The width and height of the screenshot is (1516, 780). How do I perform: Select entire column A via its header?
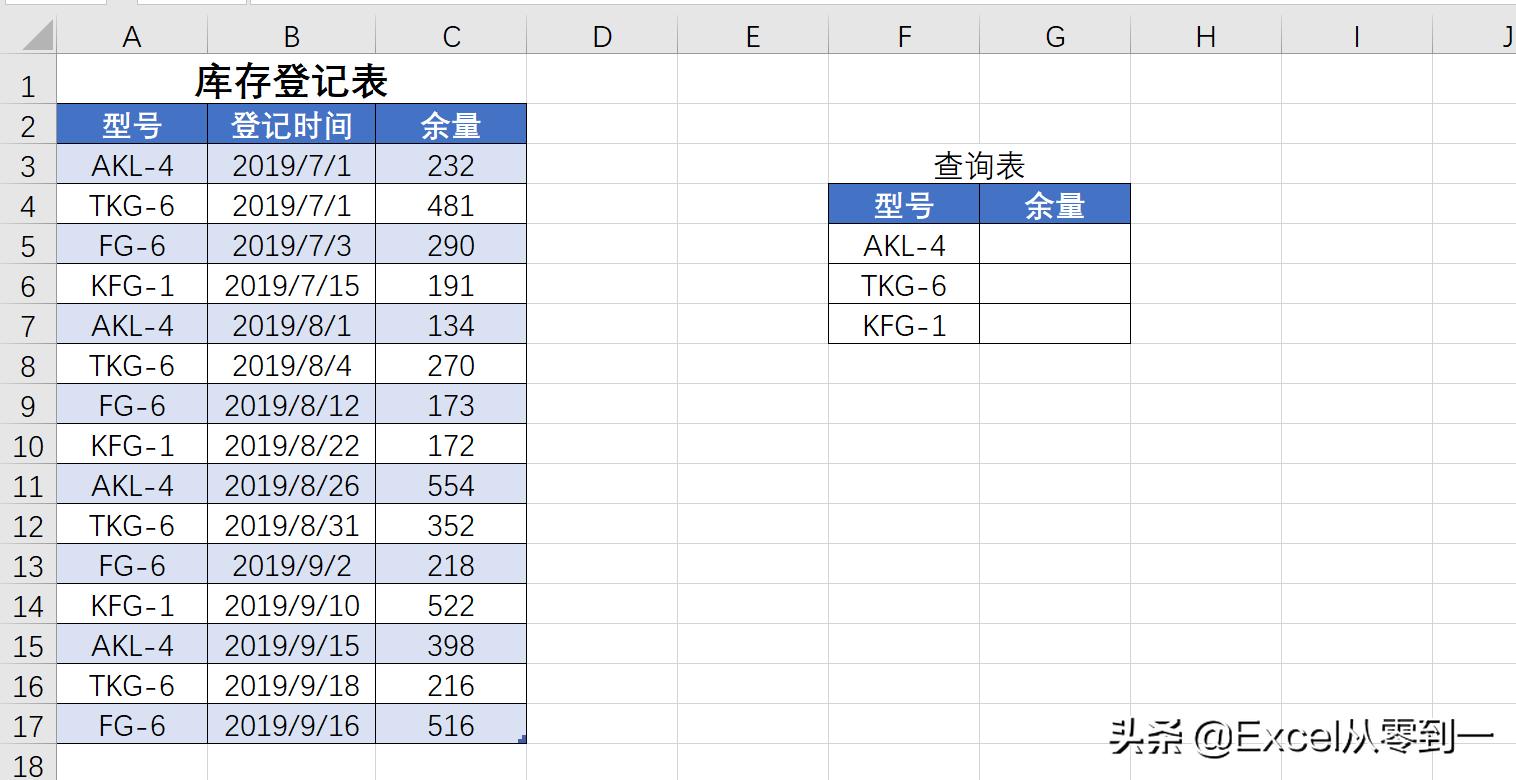coord(131,36)
